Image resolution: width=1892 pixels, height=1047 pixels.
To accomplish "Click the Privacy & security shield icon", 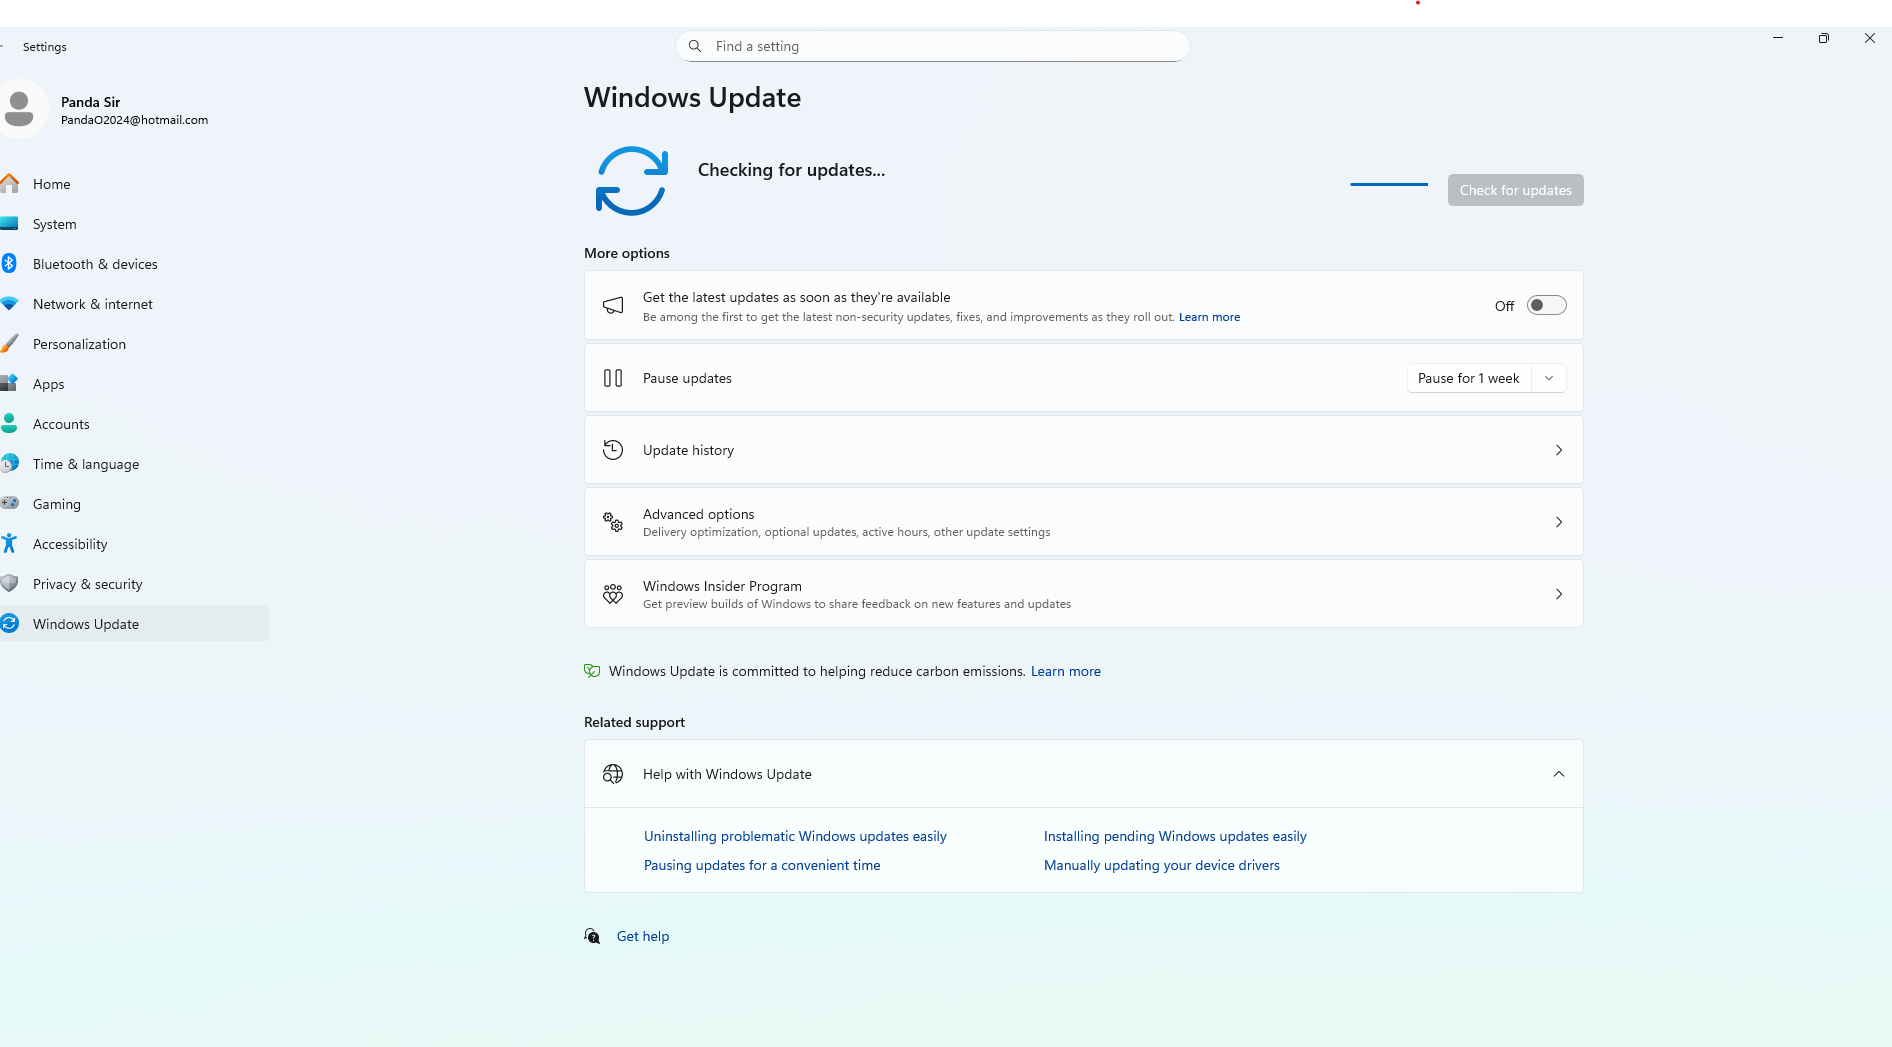I will (x=9, y=584).
